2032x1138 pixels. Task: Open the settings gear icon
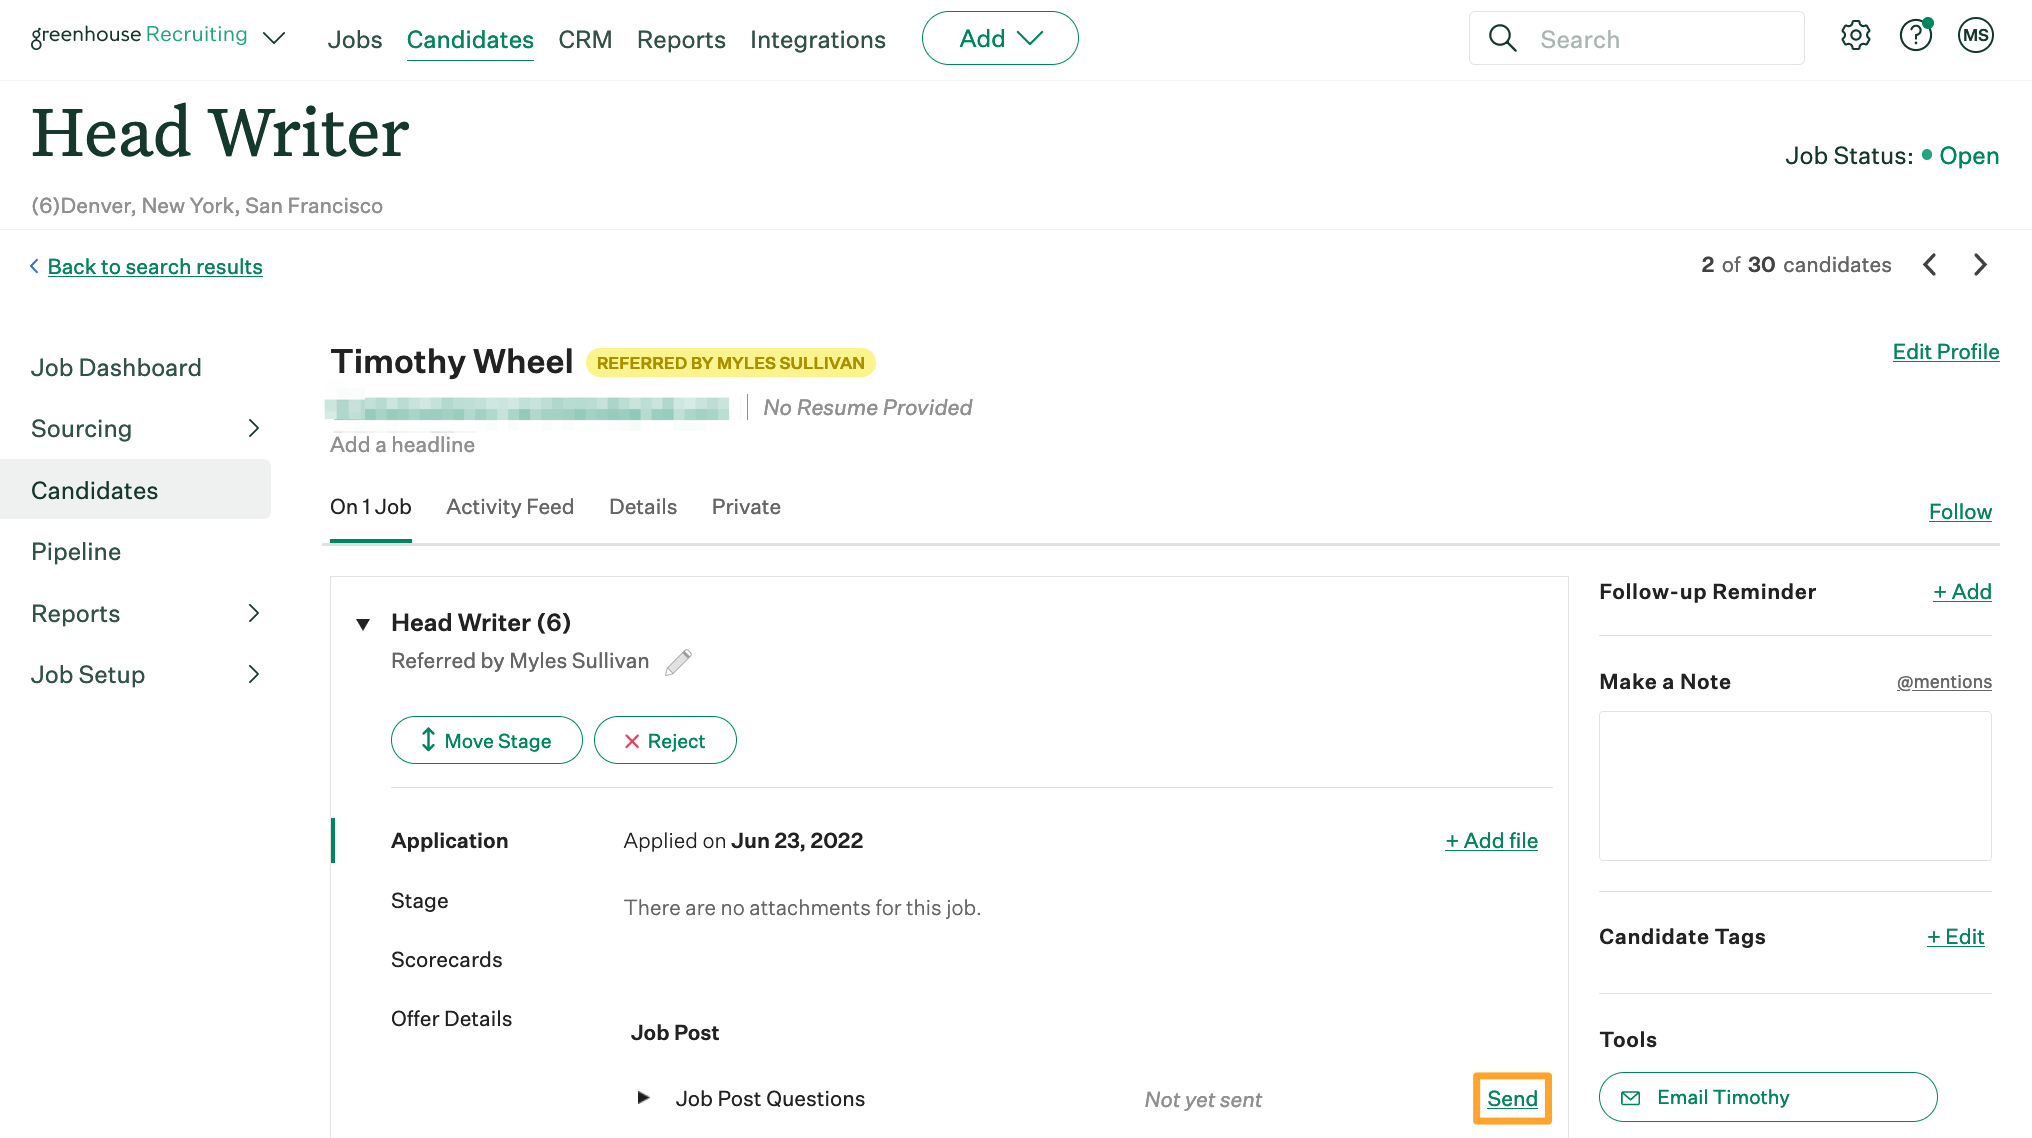click(x=1855, y=36)
